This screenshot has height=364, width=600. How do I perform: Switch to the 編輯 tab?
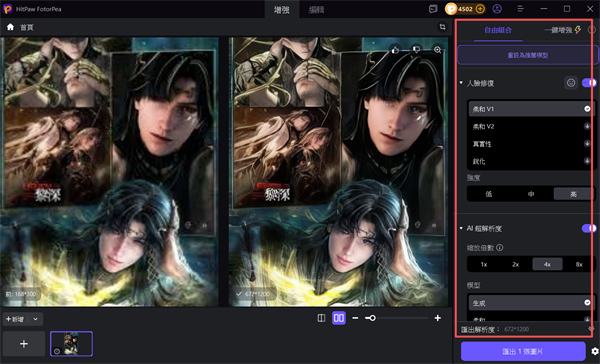[x=316, y=10]
